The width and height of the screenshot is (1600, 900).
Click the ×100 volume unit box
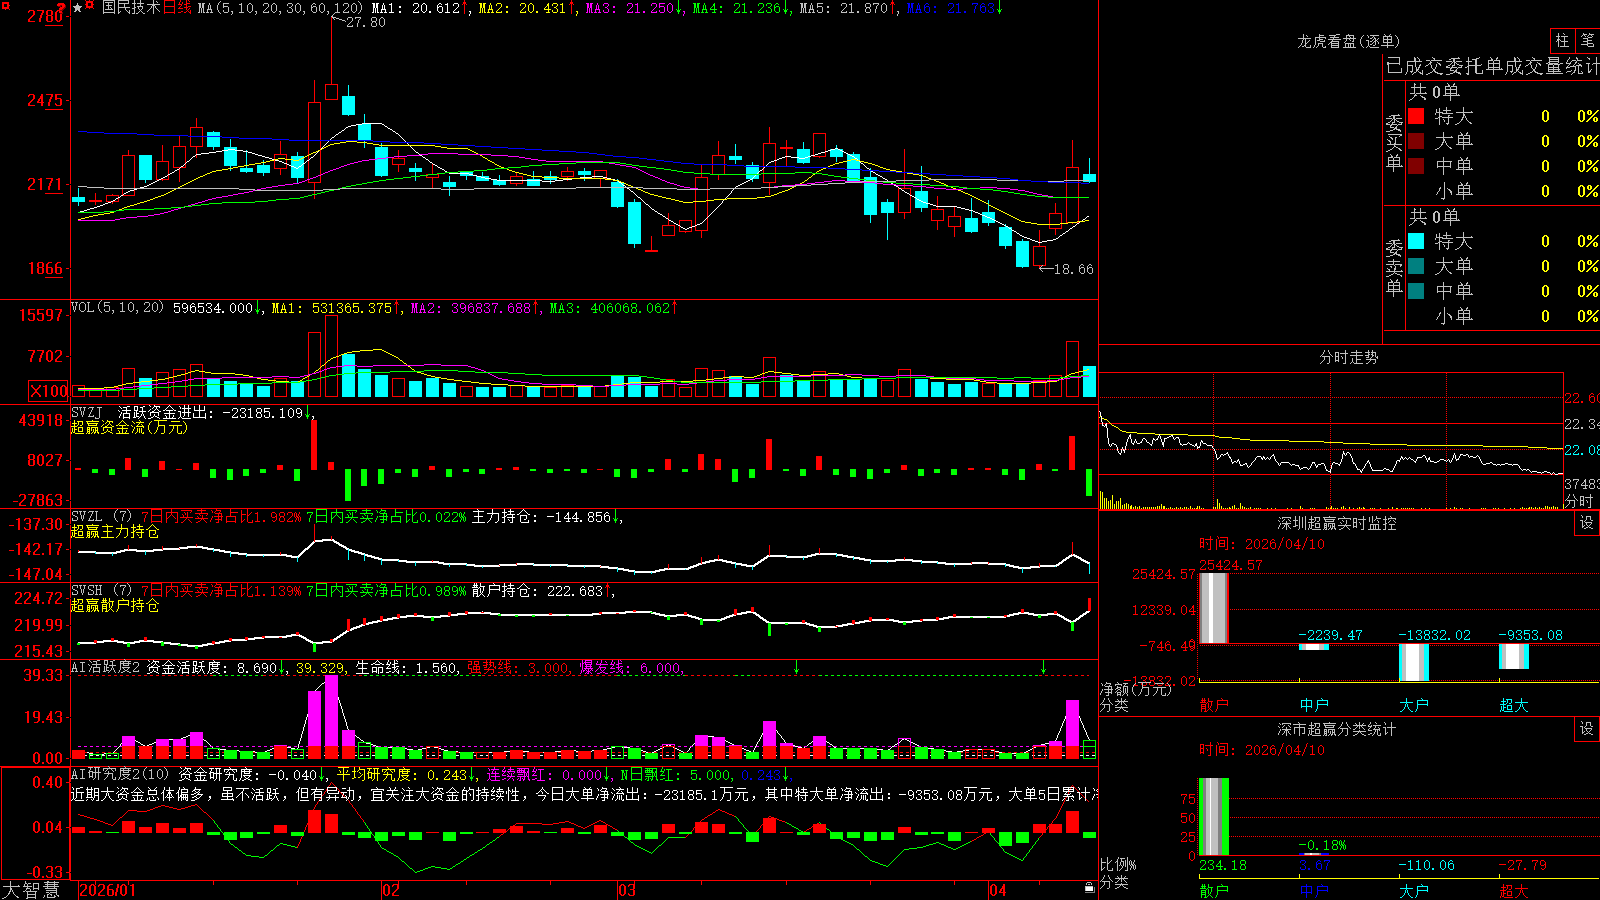coord(48,391)
